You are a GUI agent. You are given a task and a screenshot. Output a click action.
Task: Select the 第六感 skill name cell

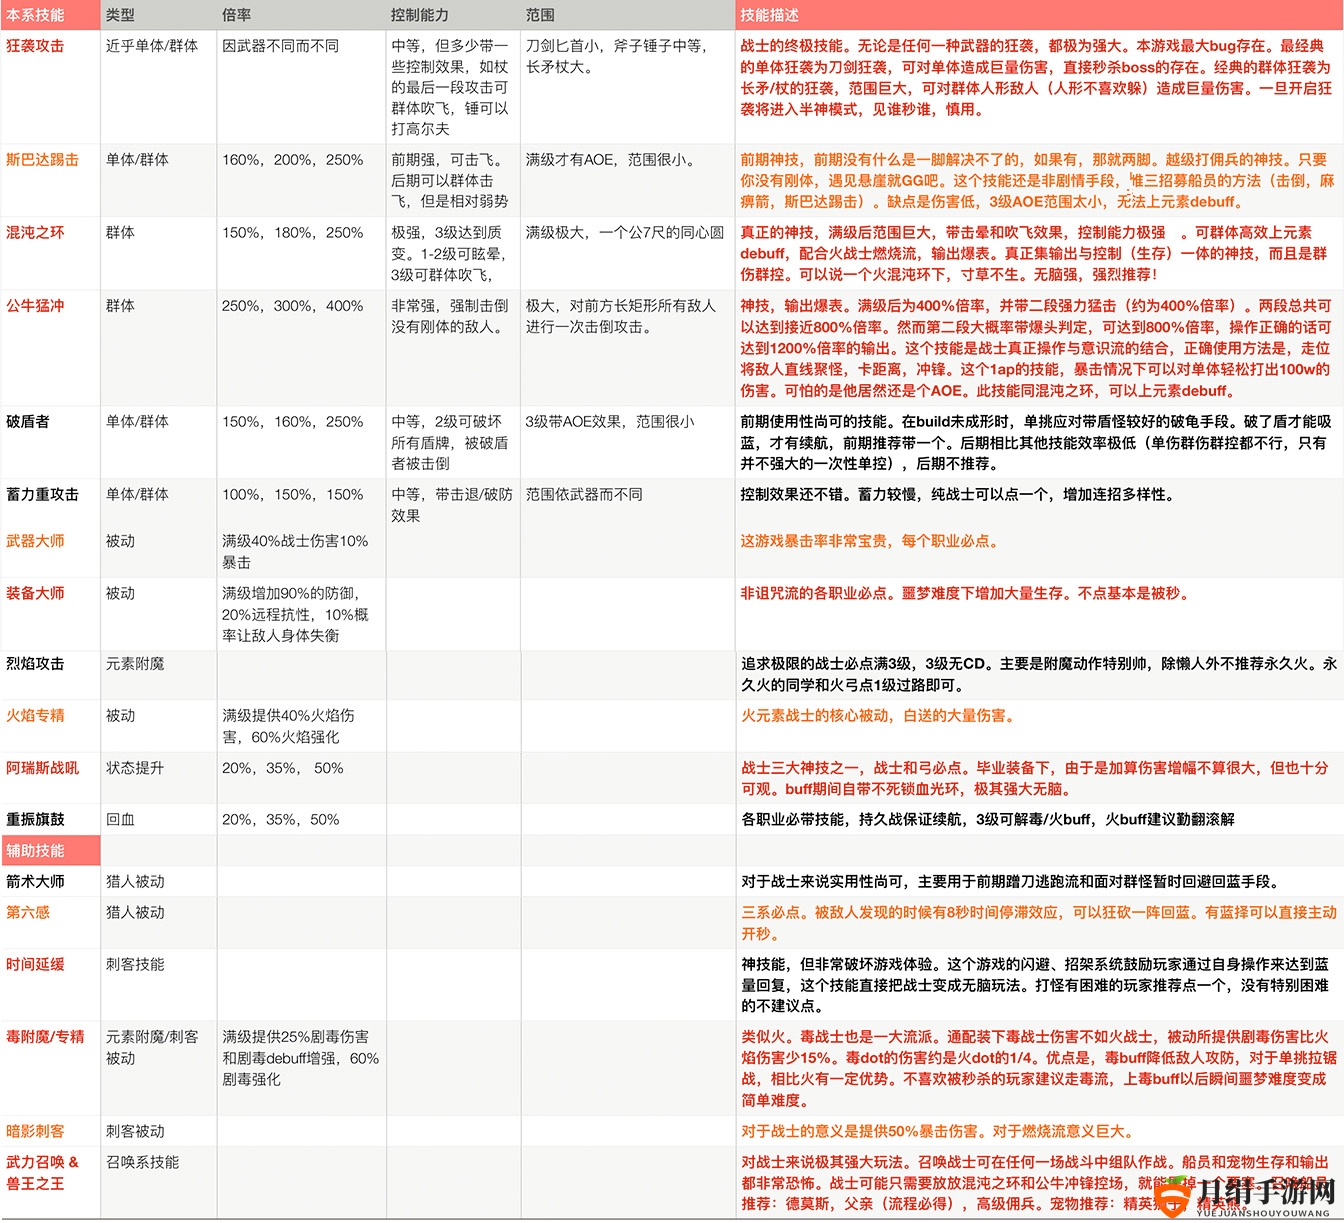50,923
